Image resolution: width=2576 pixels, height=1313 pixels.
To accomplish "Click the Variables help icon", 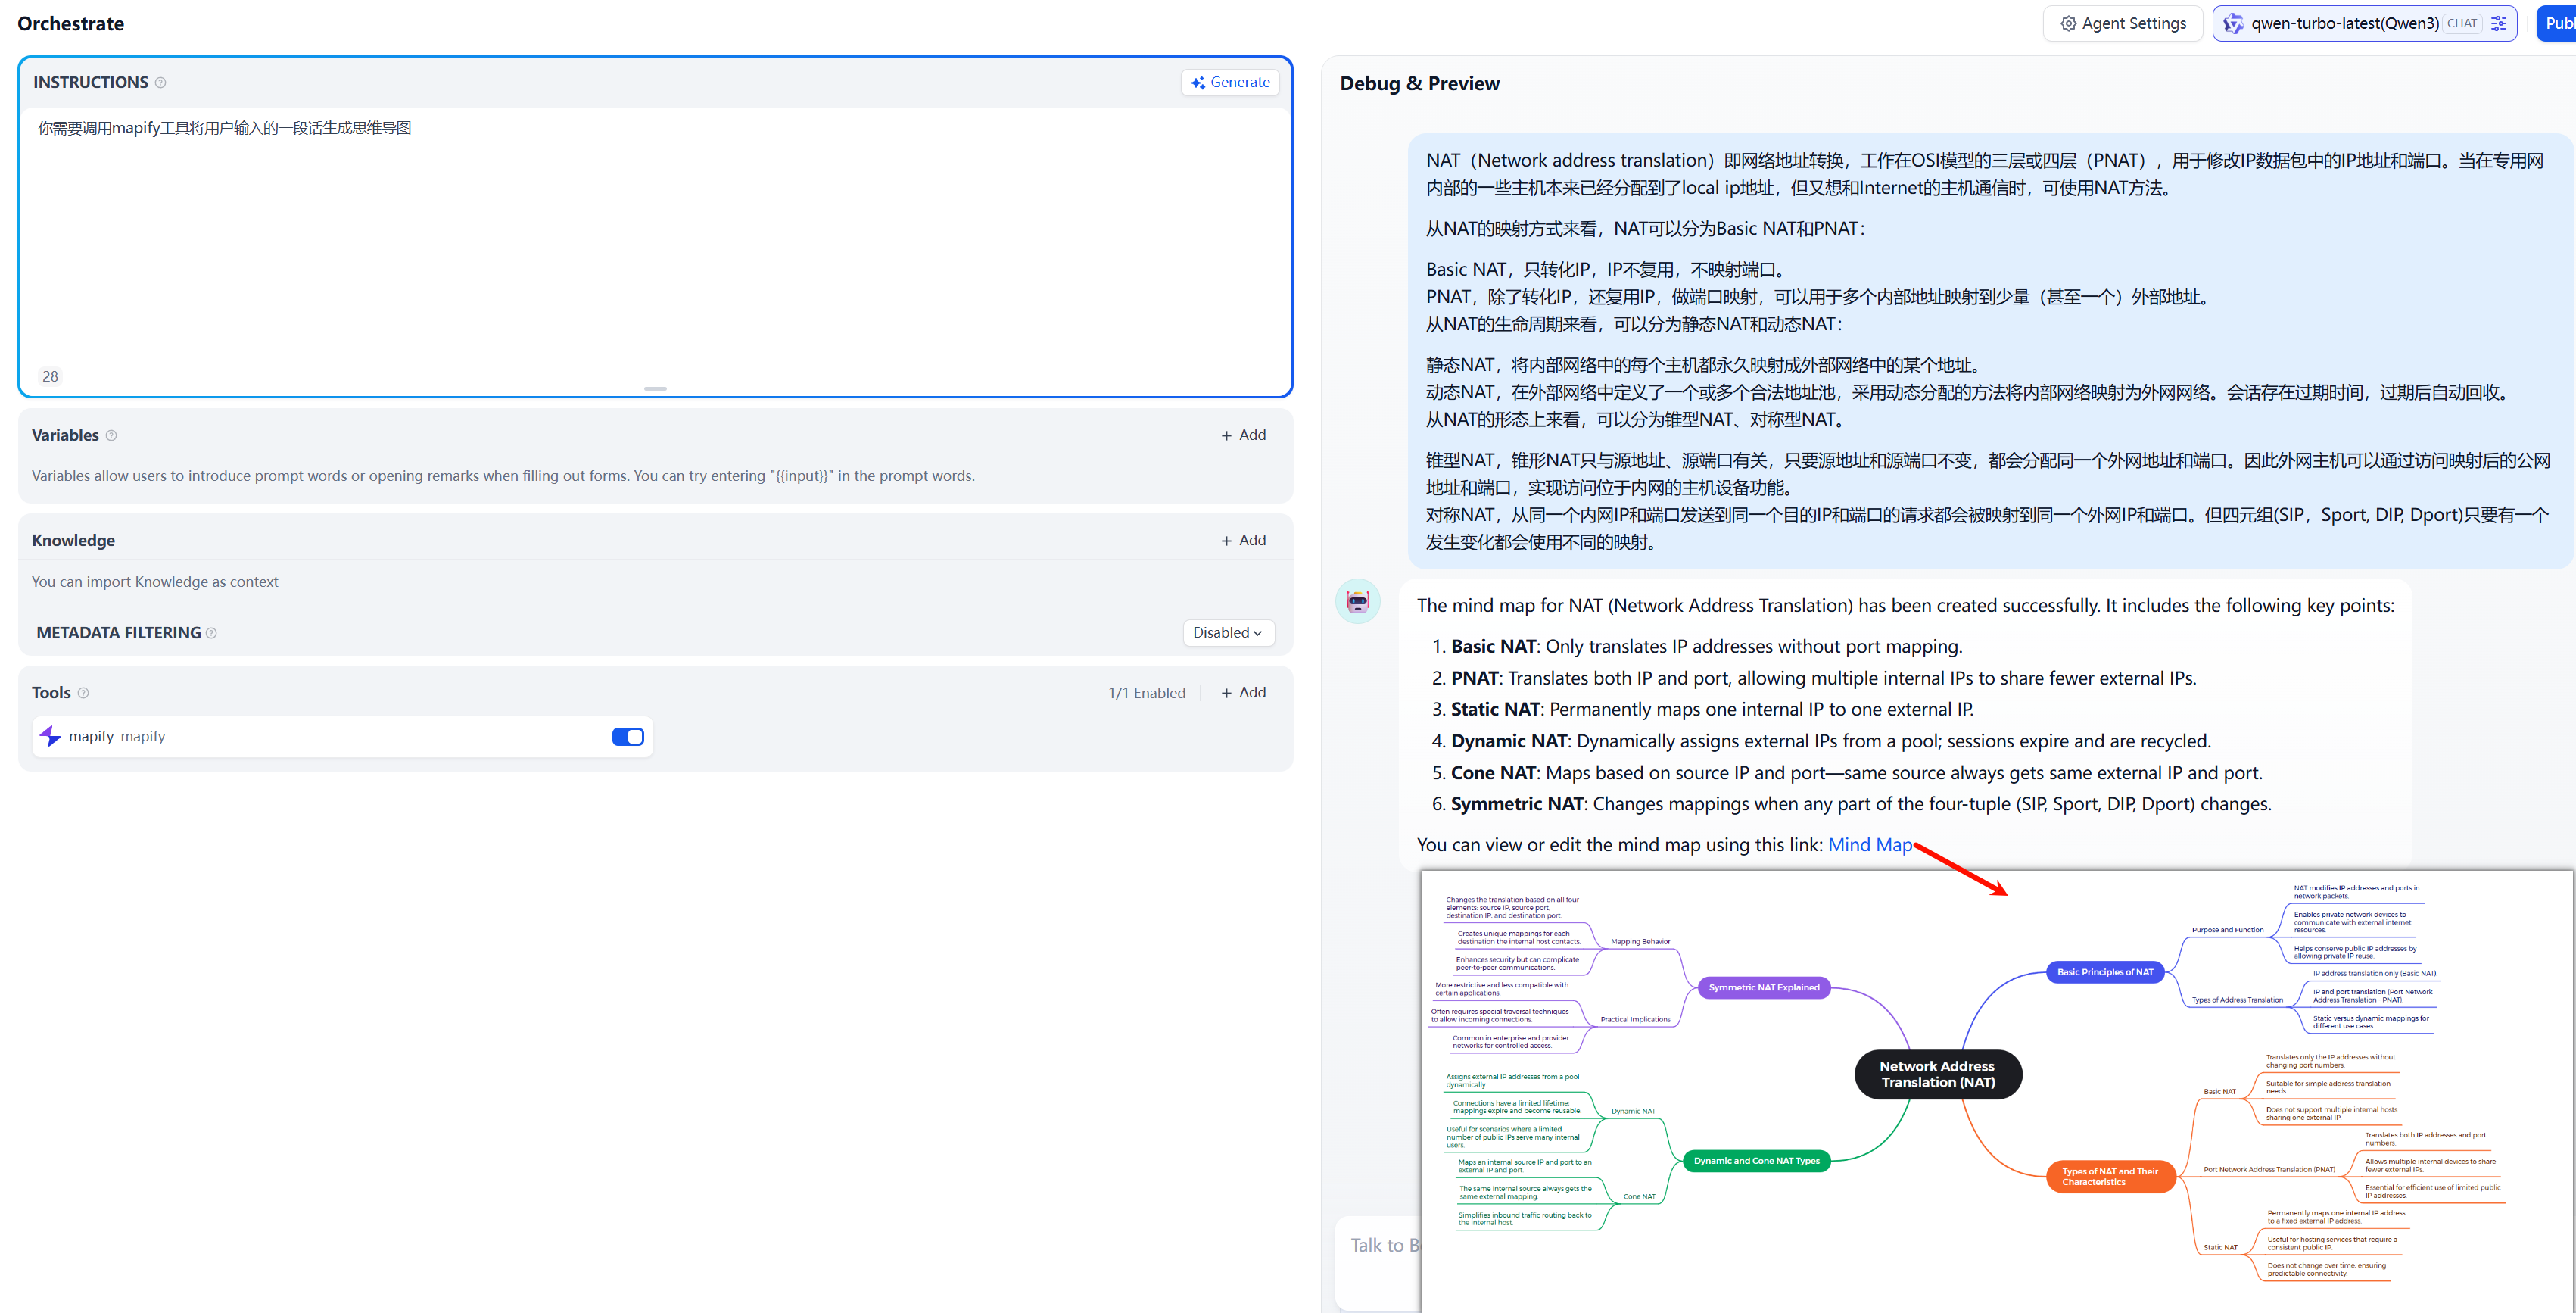I will [x=111, y=435].
